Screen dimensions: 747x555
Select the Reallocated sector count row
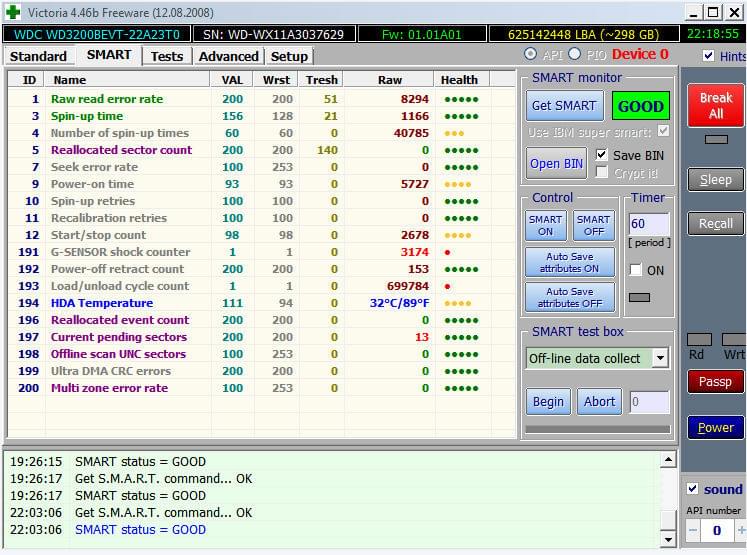[262, 150]
